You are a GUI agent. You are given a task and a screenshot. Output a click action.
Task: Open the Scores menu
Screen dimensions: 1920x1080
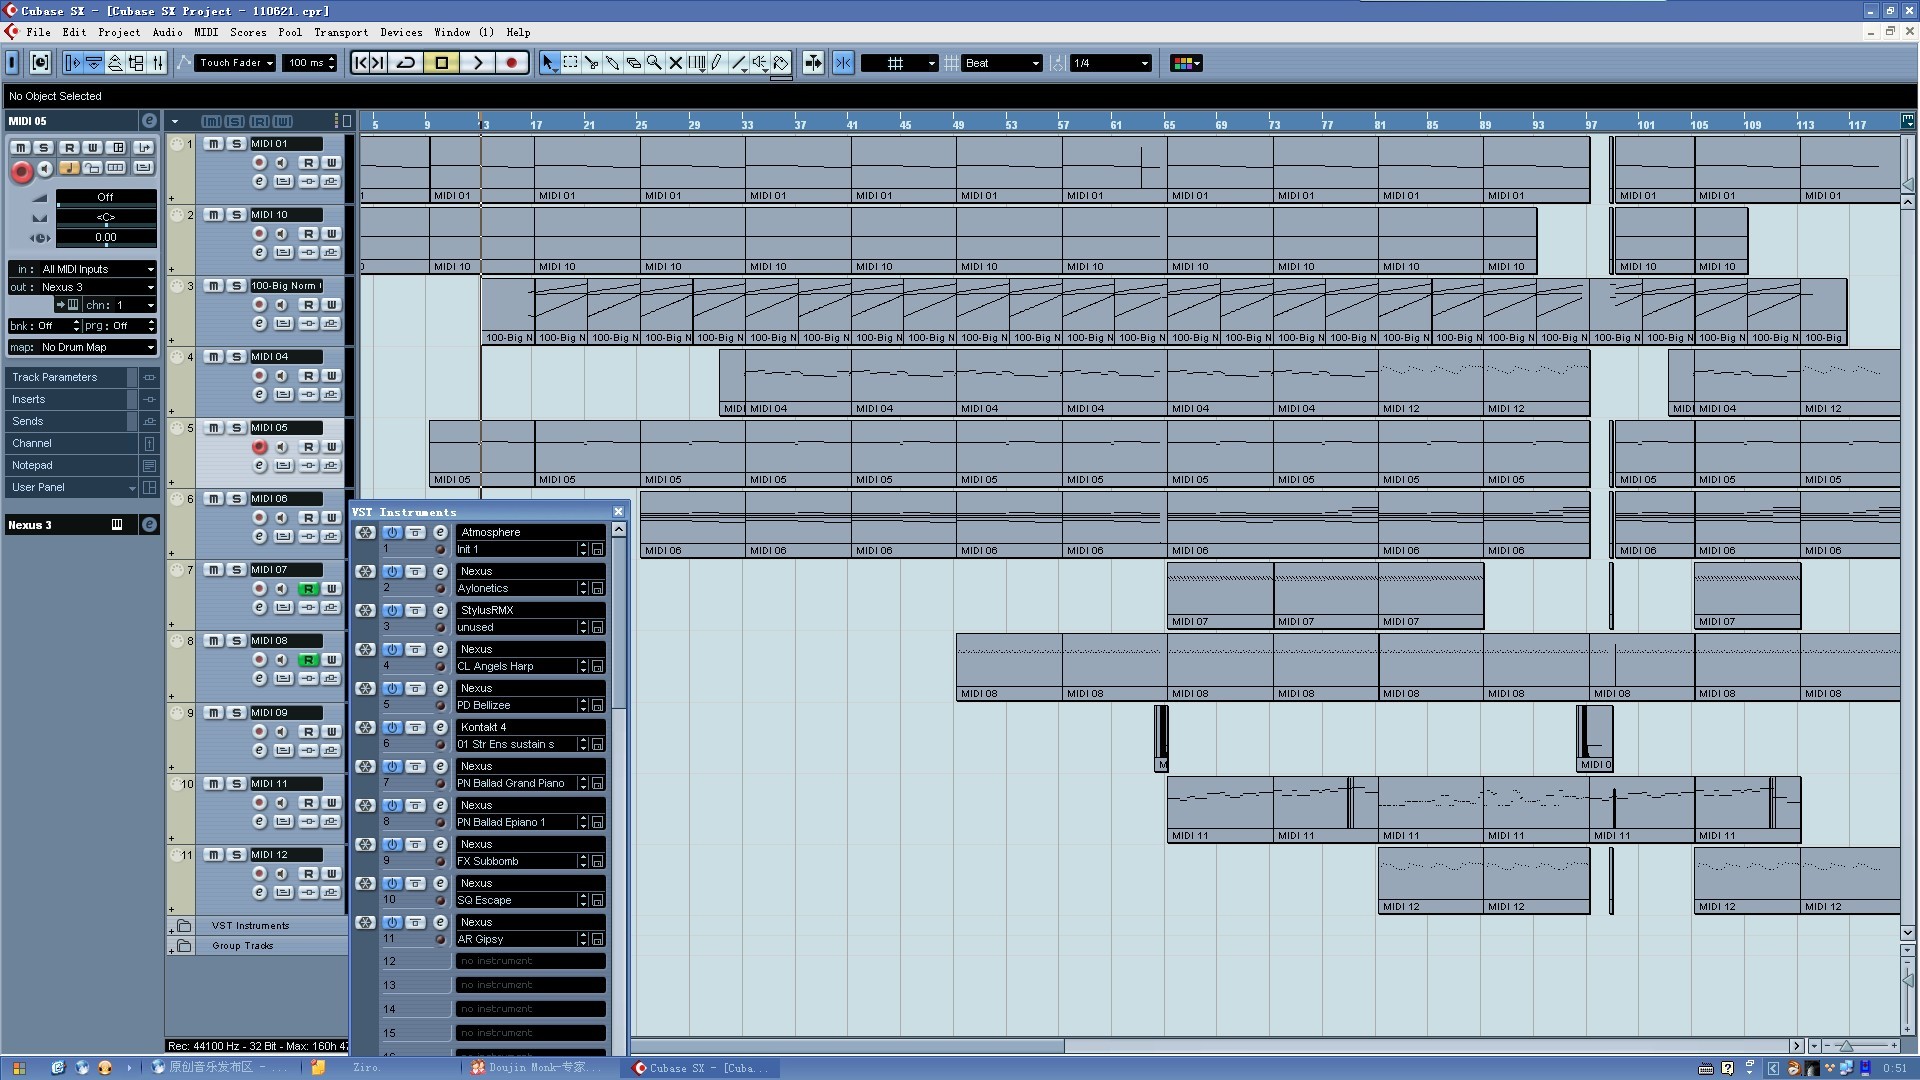[x=248, y=32]
